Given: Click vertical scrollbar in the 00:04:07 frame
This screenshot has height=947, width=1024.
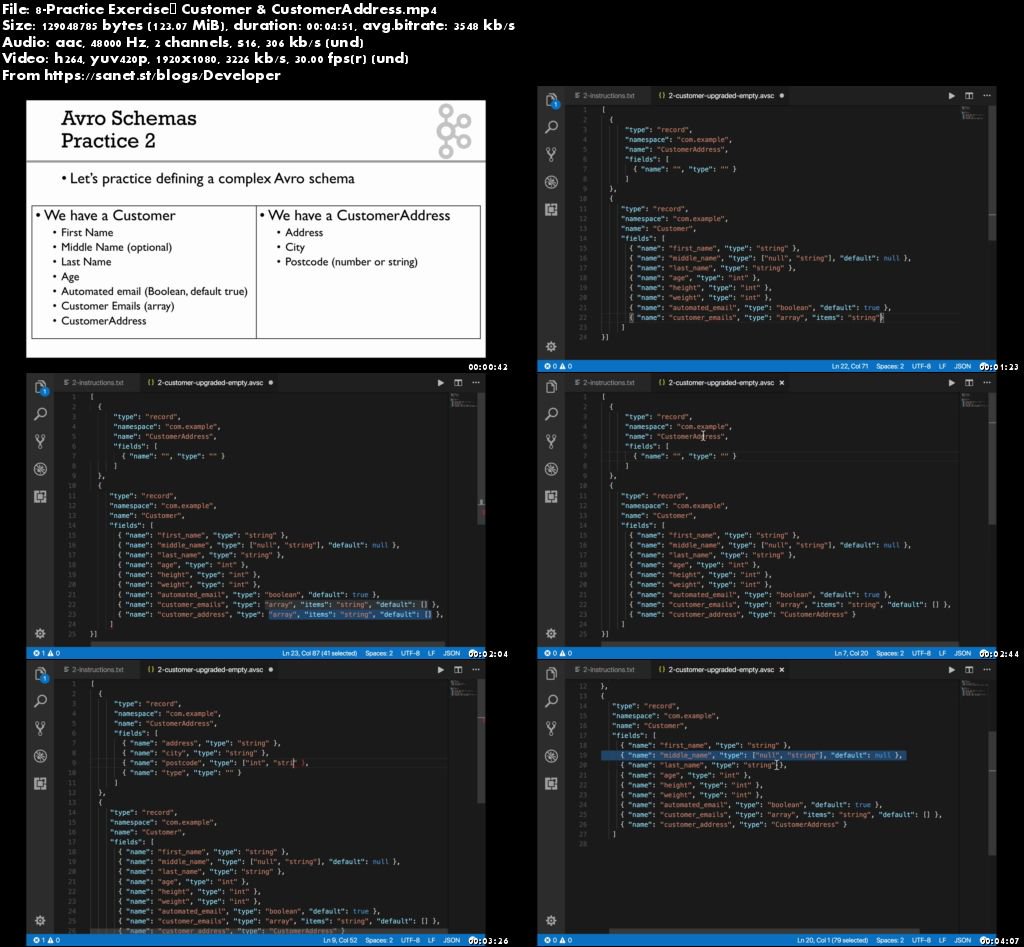Looking at the screenshot, I should tap(992, 794).
